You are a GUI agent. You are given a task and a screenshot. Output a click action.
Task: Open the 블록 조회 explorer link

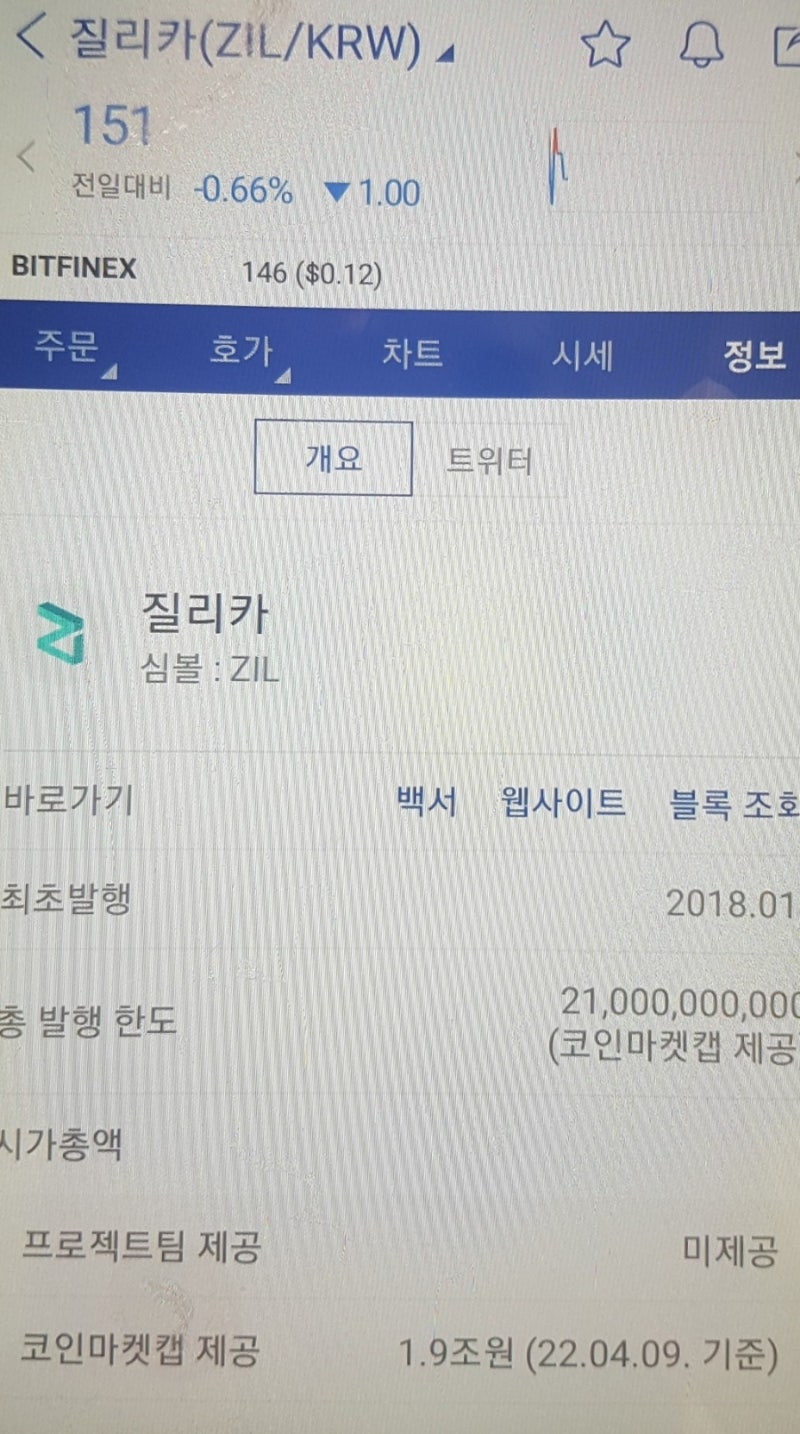[x=735, y=803]
